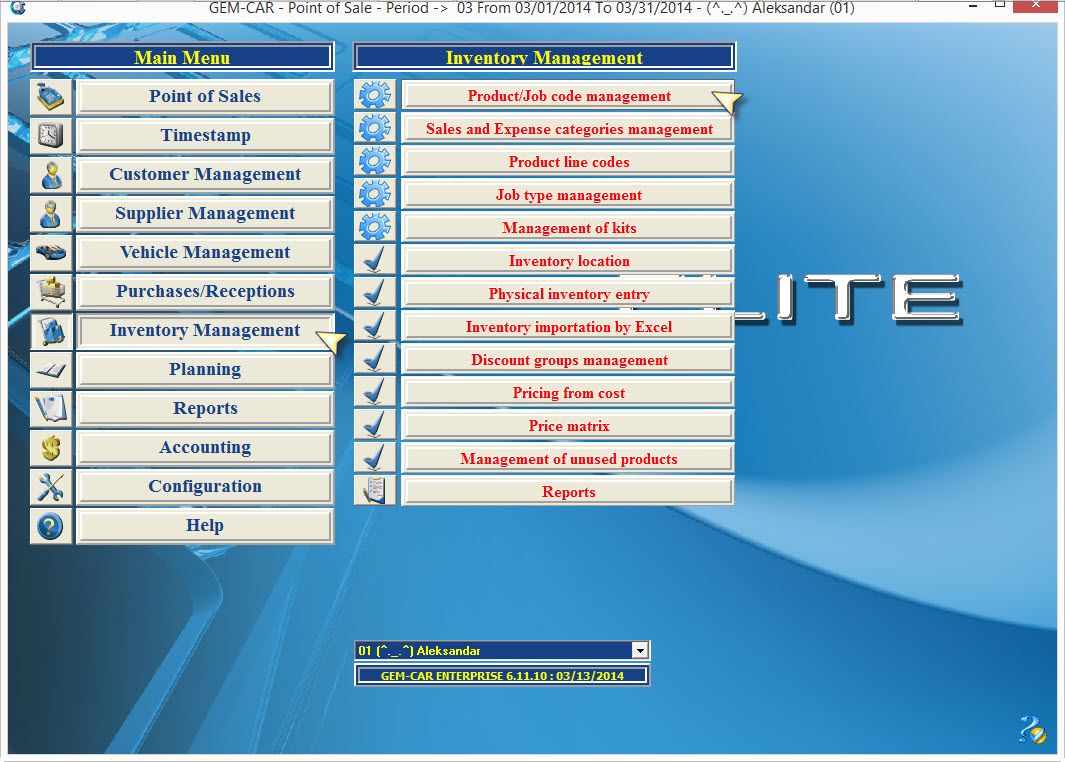Screen dimensions: 1065x762
Task: Open the Planning menu
Action: pyautogui.click(x=204, y=369)
